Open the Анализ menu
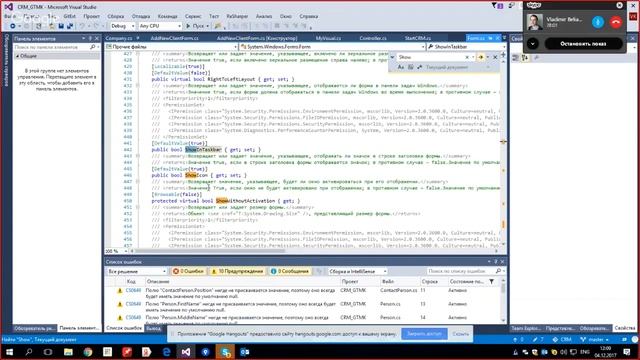 pyautogui.click(x=264, y=16)
